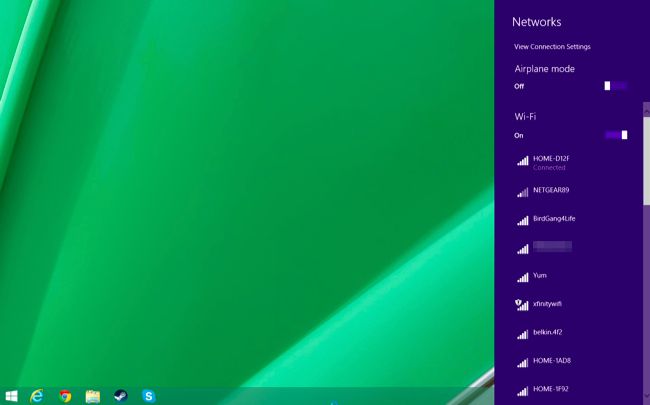Click the Networks panel title
Image resolution: width=650 pixels, height=405 pixels.
pyautogui.click(x=536, y=22)
